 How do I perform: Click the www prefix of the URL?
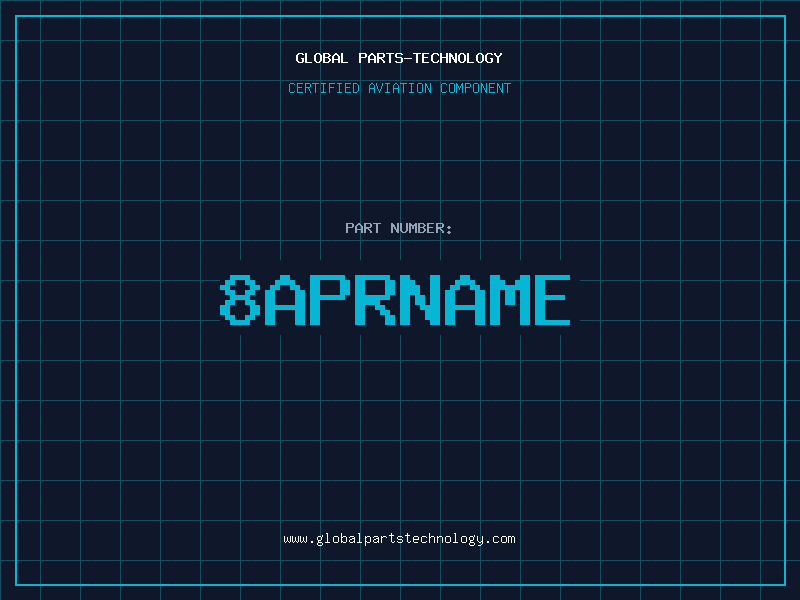point(295,539)
